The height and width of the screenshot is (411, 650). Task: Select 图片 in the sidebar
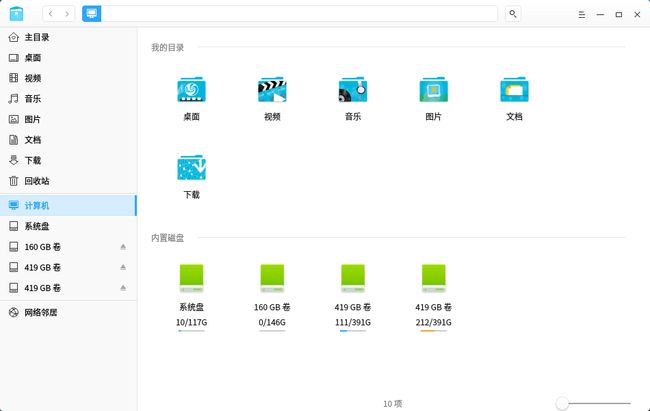68,119
